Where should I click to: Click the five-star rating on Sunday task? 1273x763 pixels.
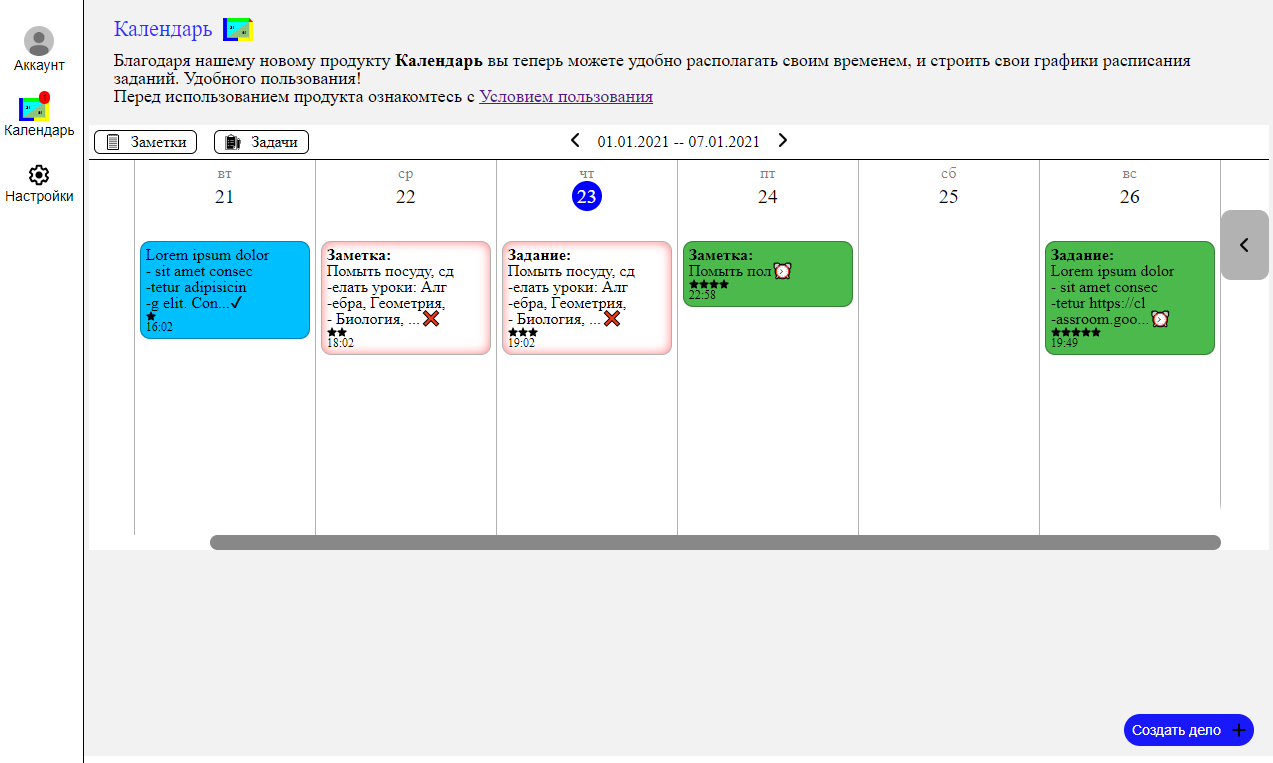point(1076,332)
